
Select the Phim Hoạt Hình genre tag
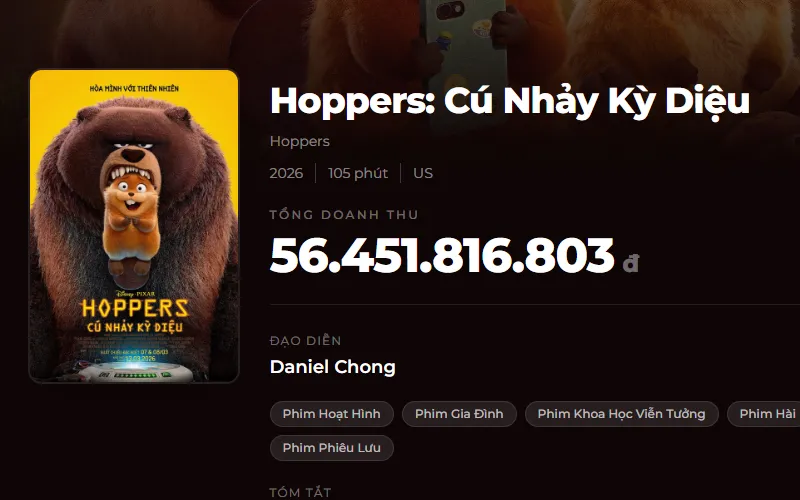point(332,414)
